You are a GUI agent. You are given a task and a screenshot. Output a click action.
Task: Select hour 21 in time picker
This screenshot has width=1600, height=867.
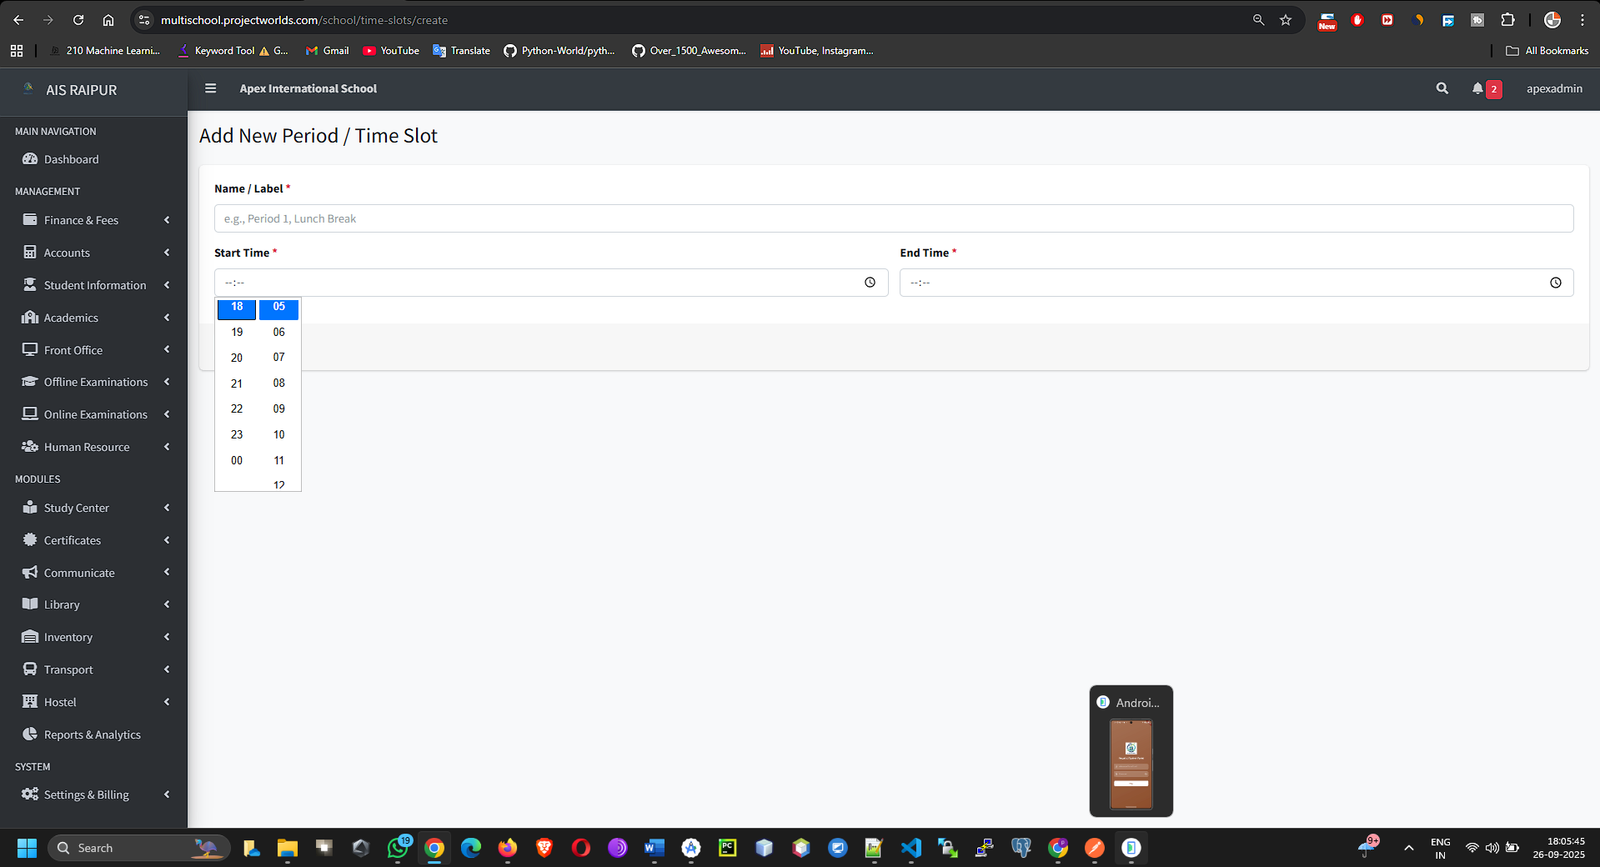click(x=237, y=384)
